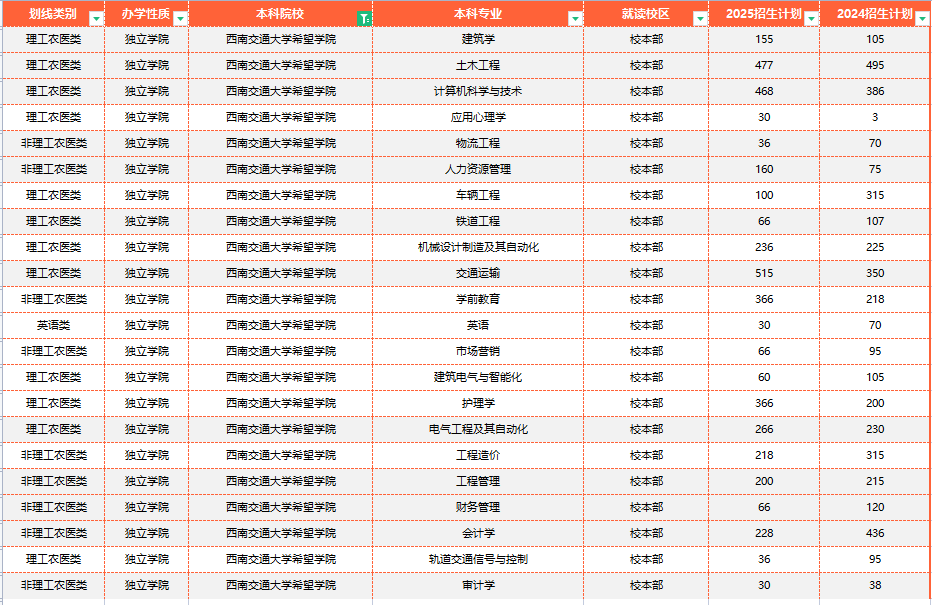The image size is (932, 605).
Task: Click 2024 plan value 386 for 计算机科学与技术
Action: pyautogui.click(x=875, y=92)
